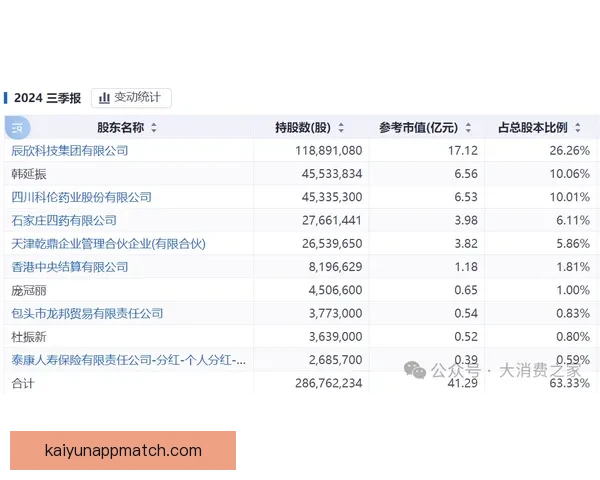
Task: Open 泰康人寿保险有限责任公司 truncated link
Action: tap(129, 360)
